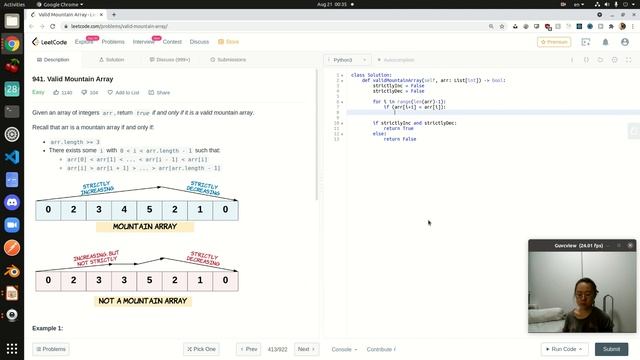Open the Interview nav item
The width and height of the screenshot is (640, 360).
(144, 42)
